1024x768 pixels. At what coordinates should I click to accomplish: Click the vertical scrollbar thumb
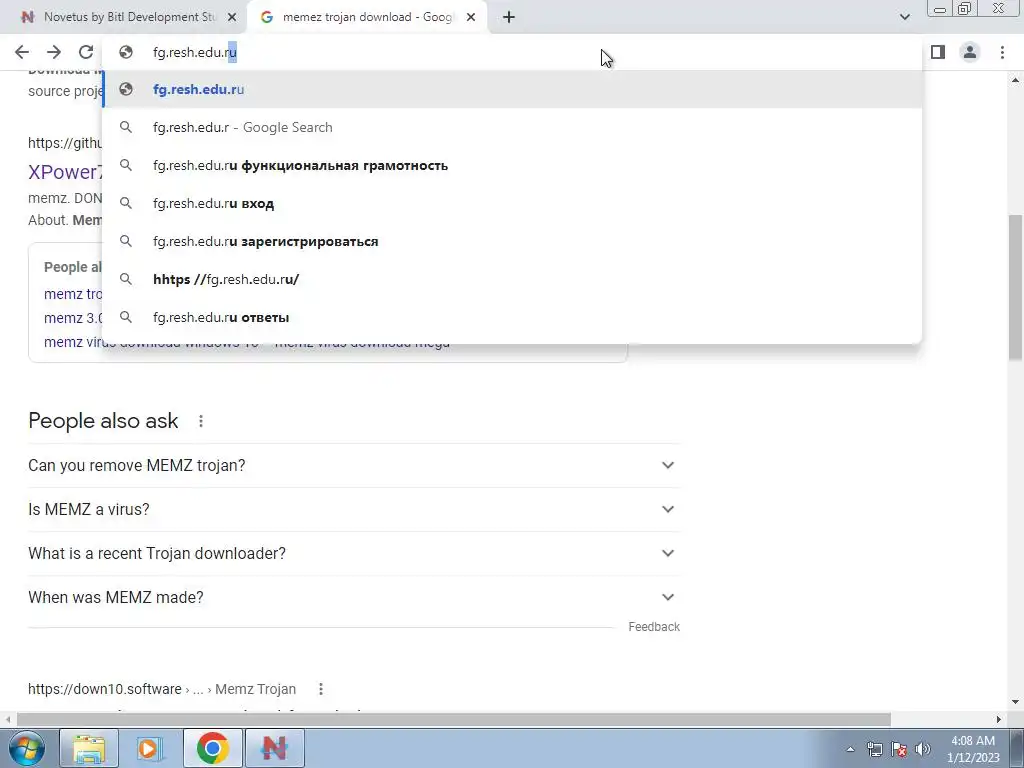tap(1016, 287)
